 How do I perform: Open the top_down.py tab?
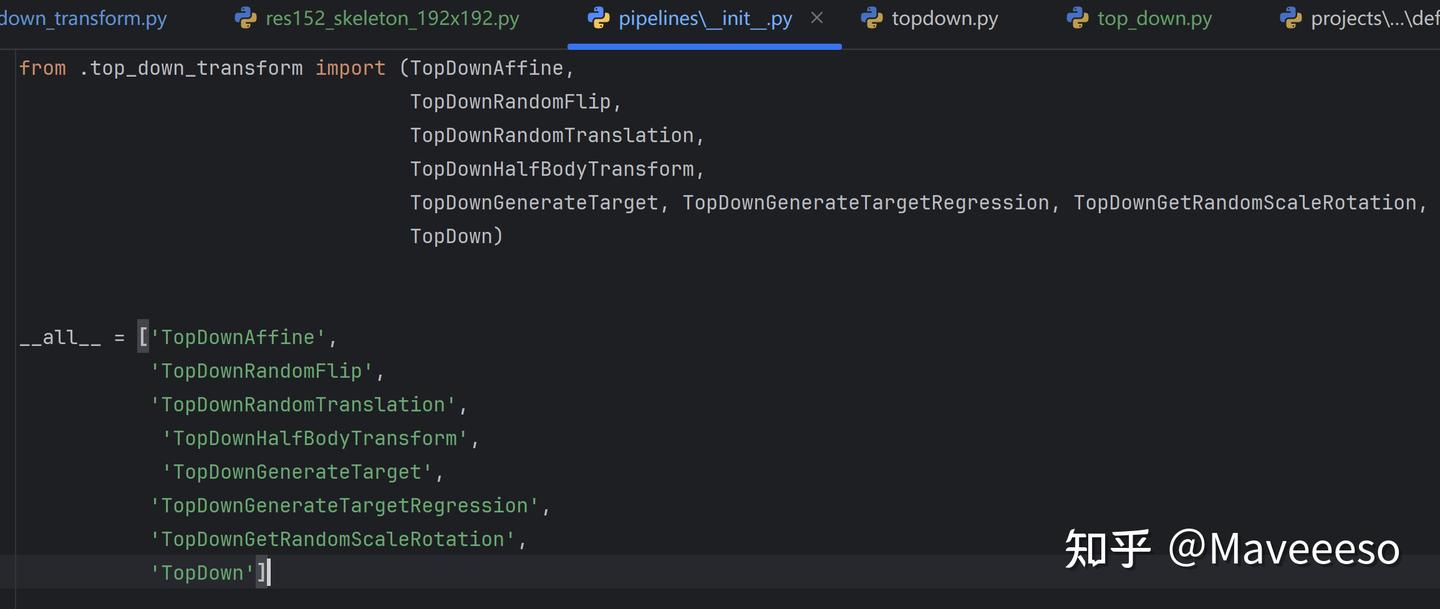click(1152, 17)
